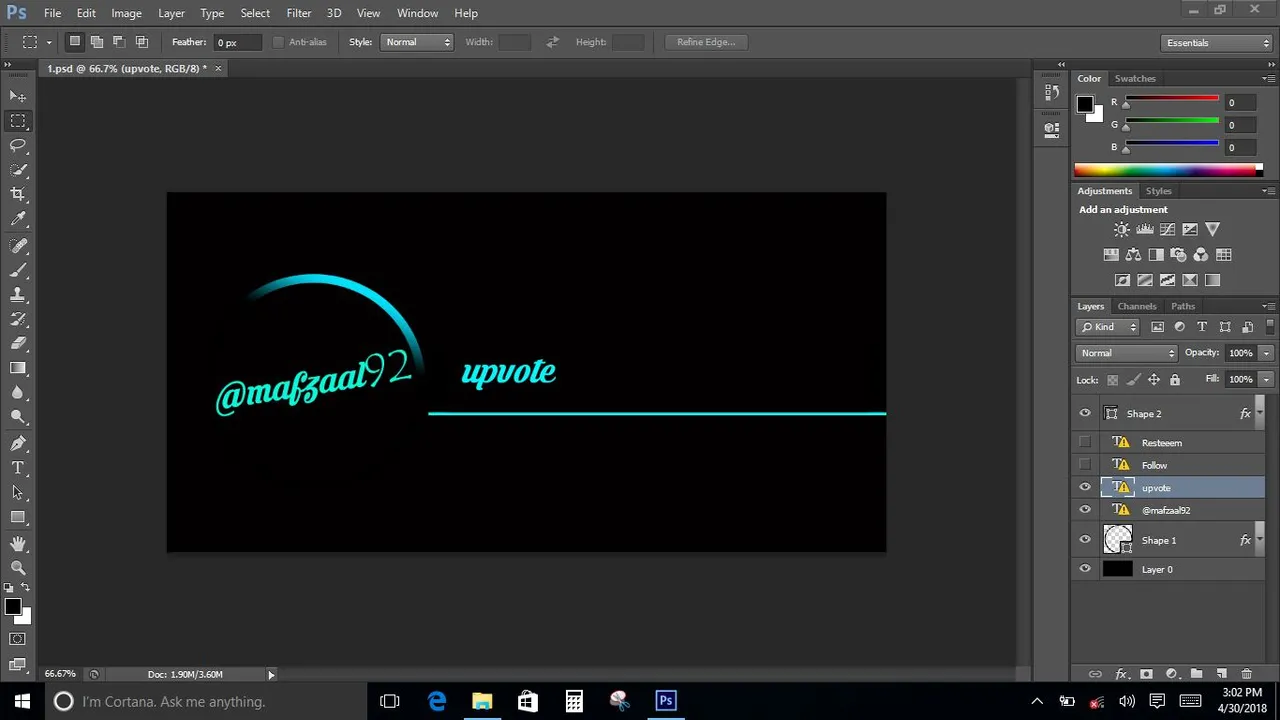Viewport: 1280px width, 720px height.
Task: Select the Hand tool
Action: (x=18, y=543)
